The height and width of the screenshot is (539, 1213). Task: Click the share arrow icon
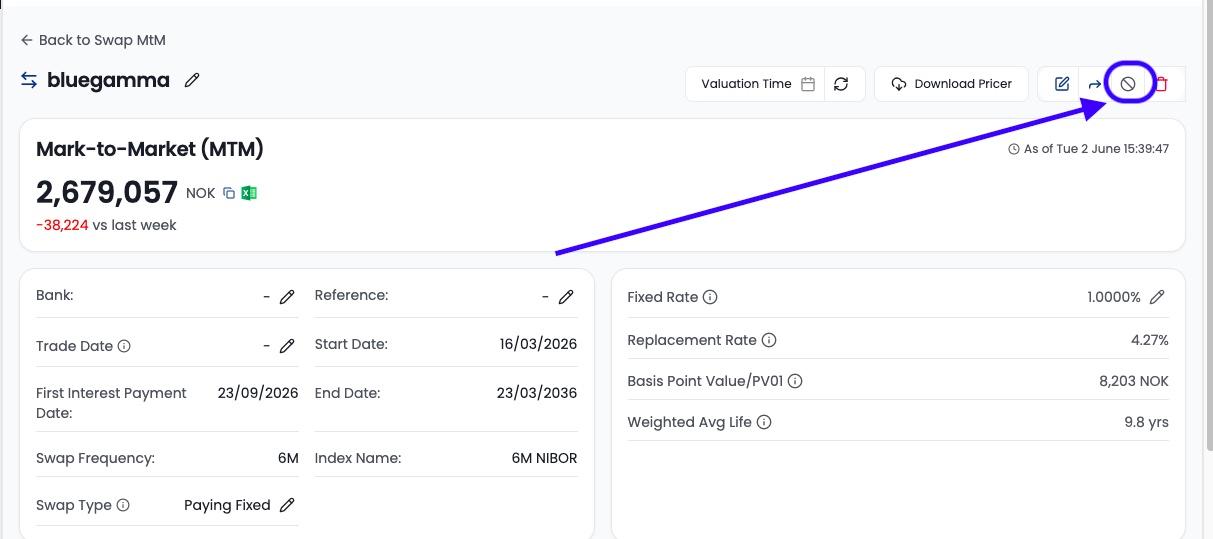1094,85
